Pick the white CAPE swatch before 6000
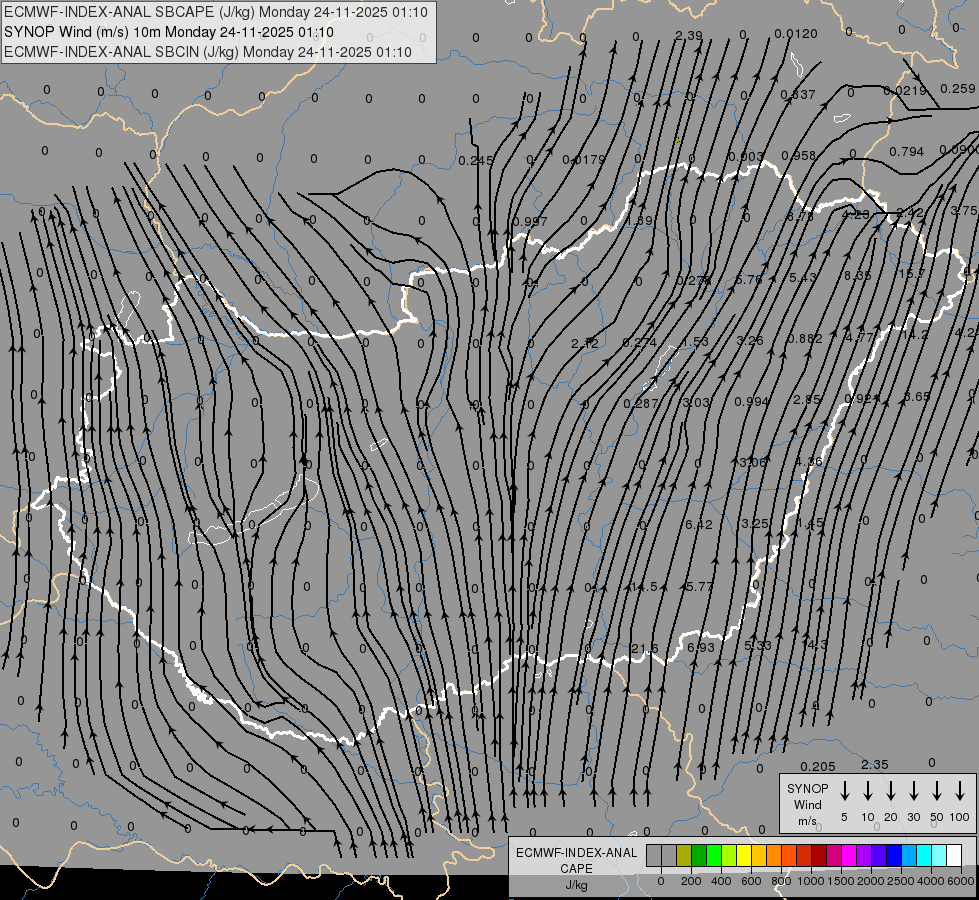This screenshot has width=979, height=900. click(x=954, y=855)
